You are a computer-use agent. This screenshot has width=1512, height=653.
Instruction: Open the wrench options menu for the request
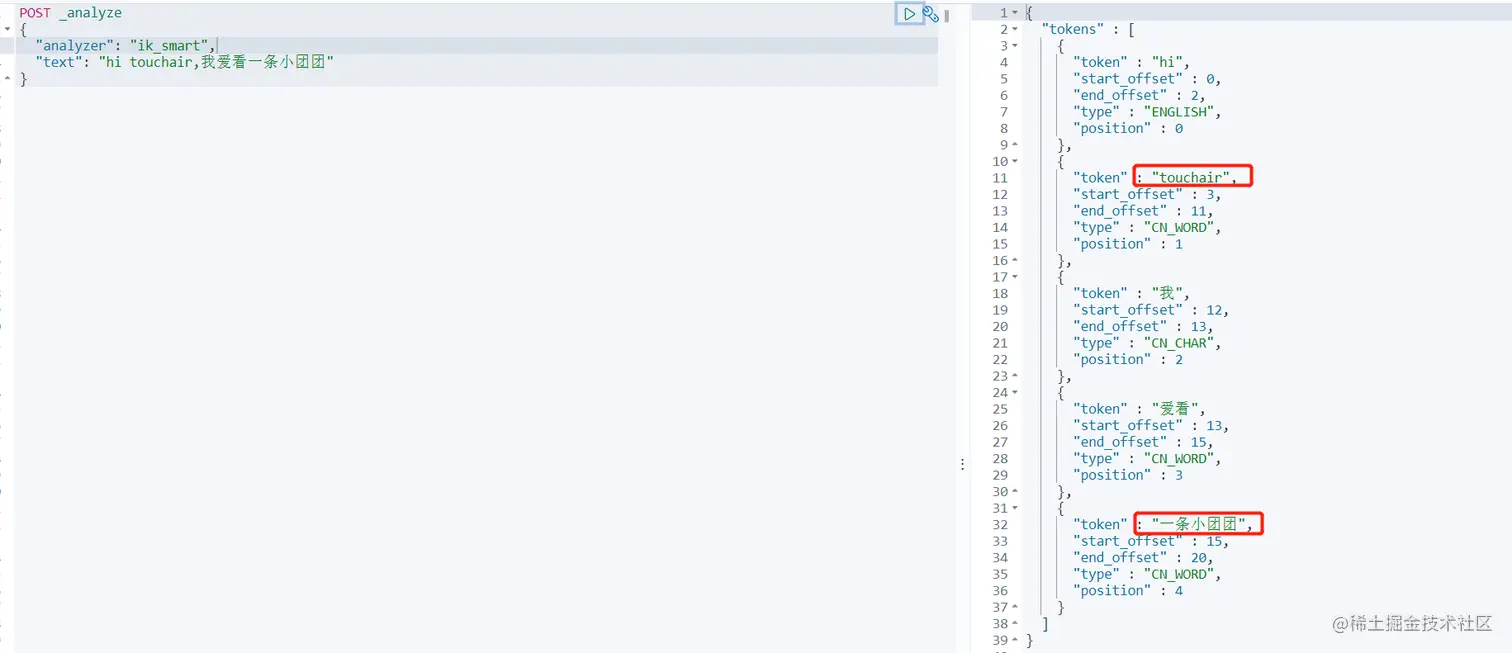930,14
